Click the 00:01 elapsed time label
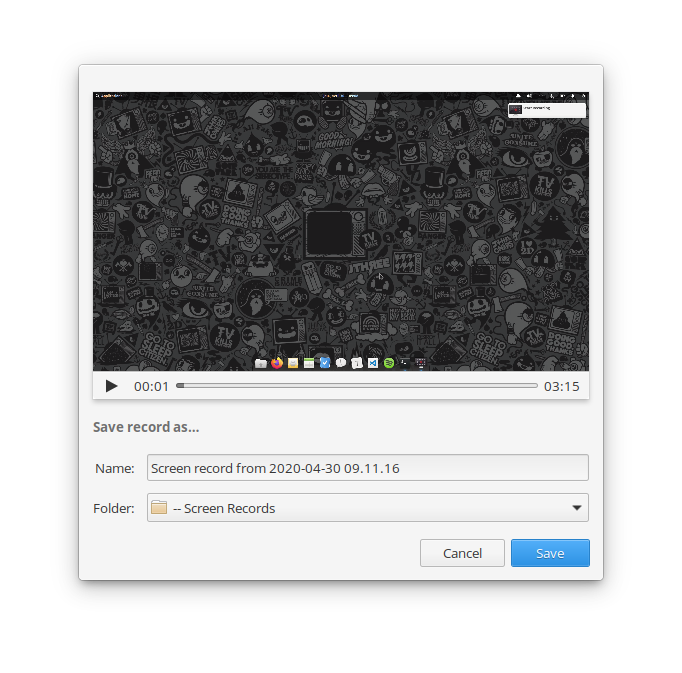Image resolution: width=682 pixels, height=673 pixels. 151,386
